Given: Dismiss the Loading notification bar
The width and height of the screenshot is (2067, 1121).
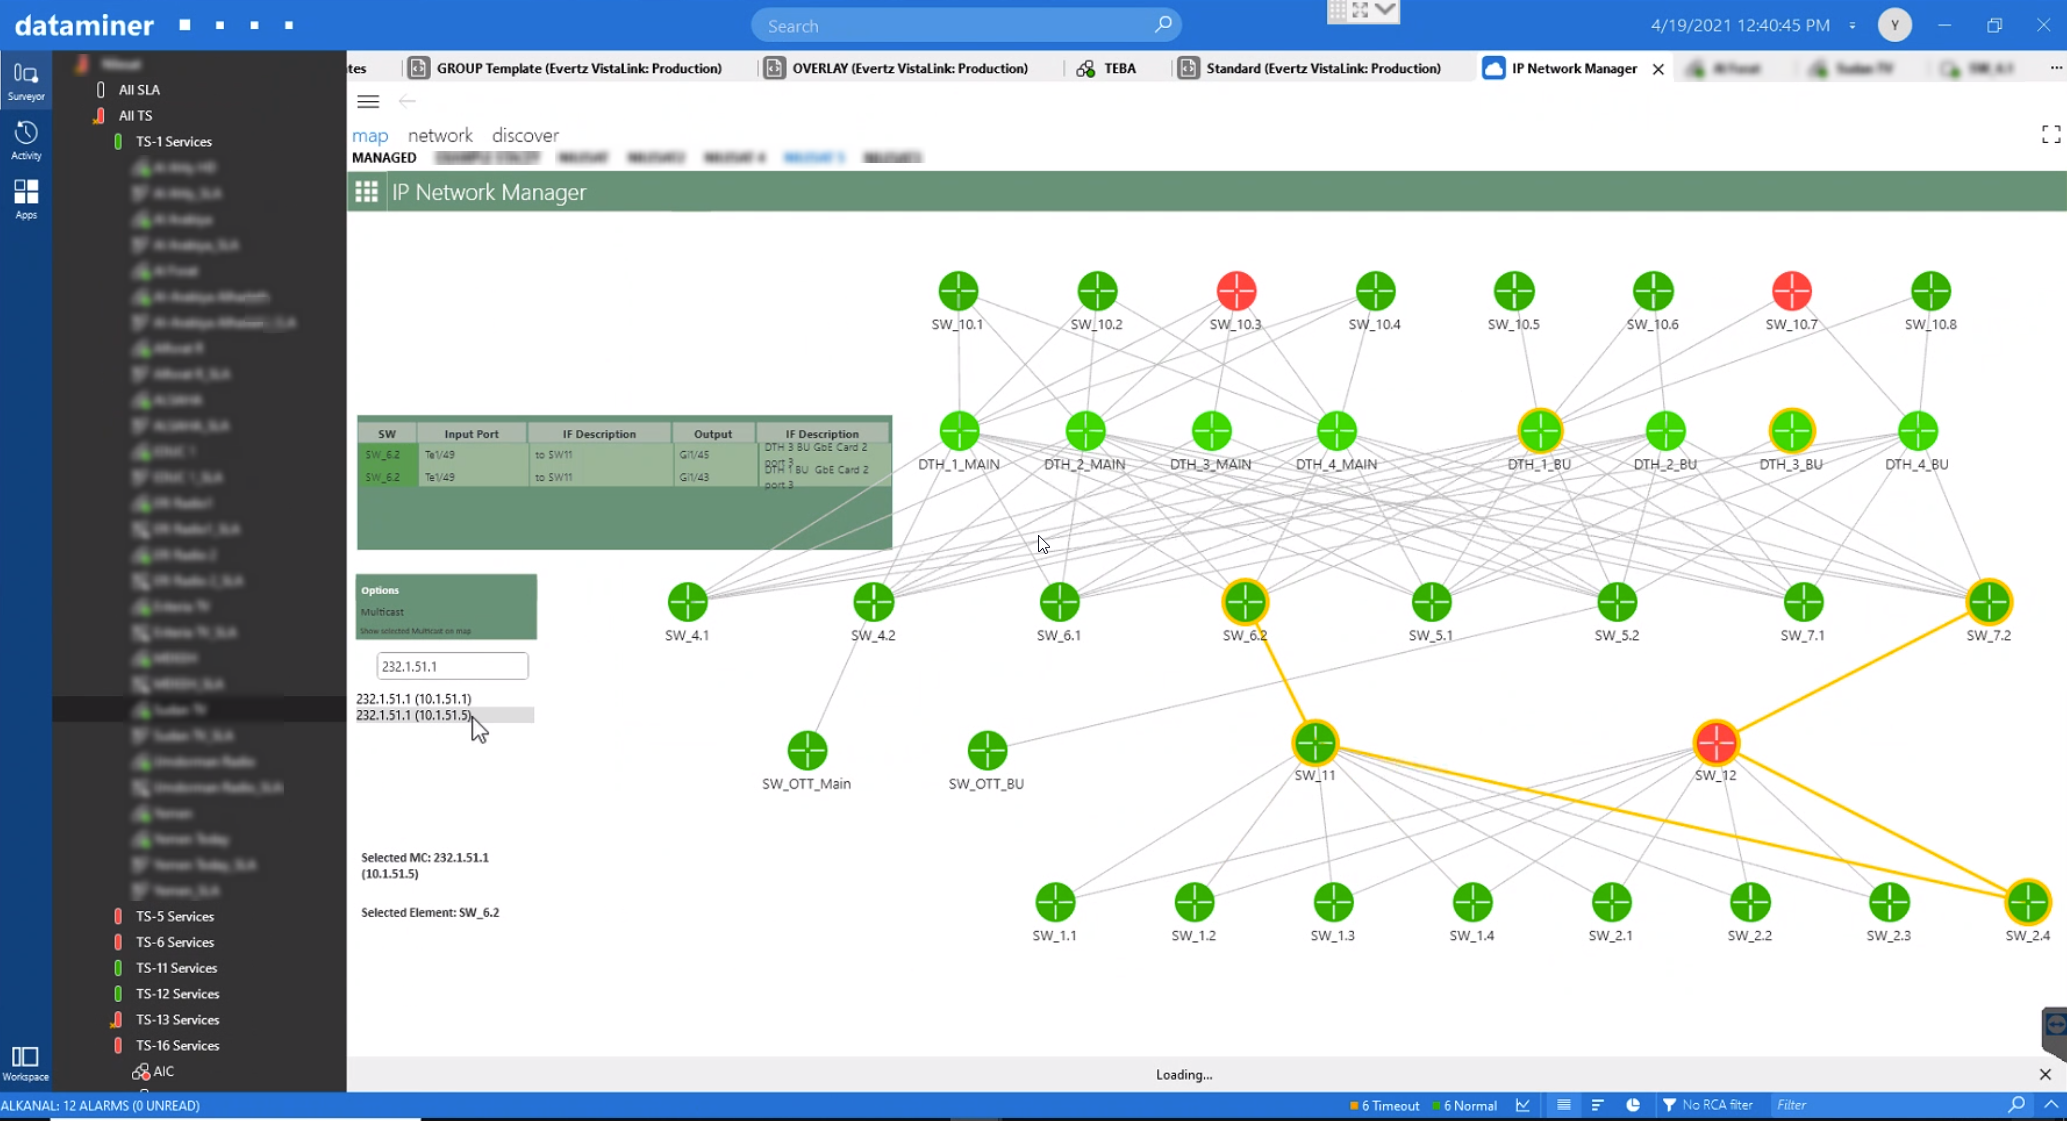Looking at the screenshot, I should coord(2045,1075).
